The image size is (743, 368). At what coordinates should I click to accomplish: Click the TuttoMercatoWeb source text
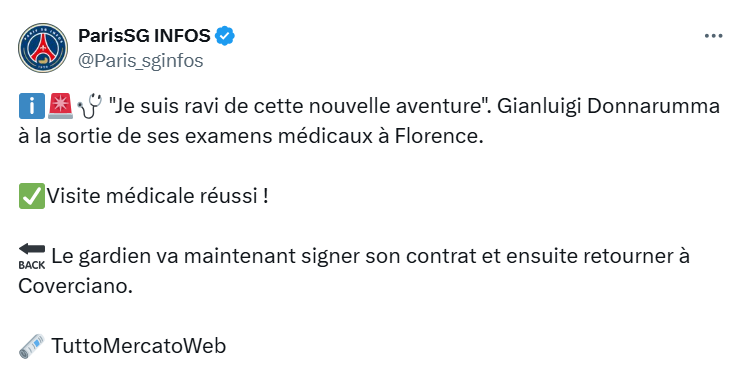point(138,346)
